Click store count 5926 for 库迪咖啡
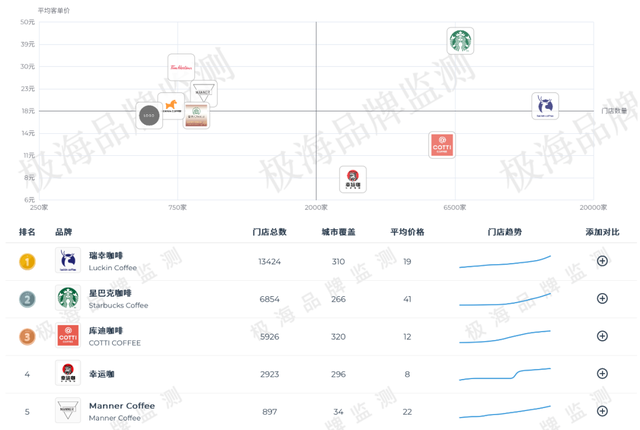Viewport: 640px width, 430px height. tap(269, 337)
